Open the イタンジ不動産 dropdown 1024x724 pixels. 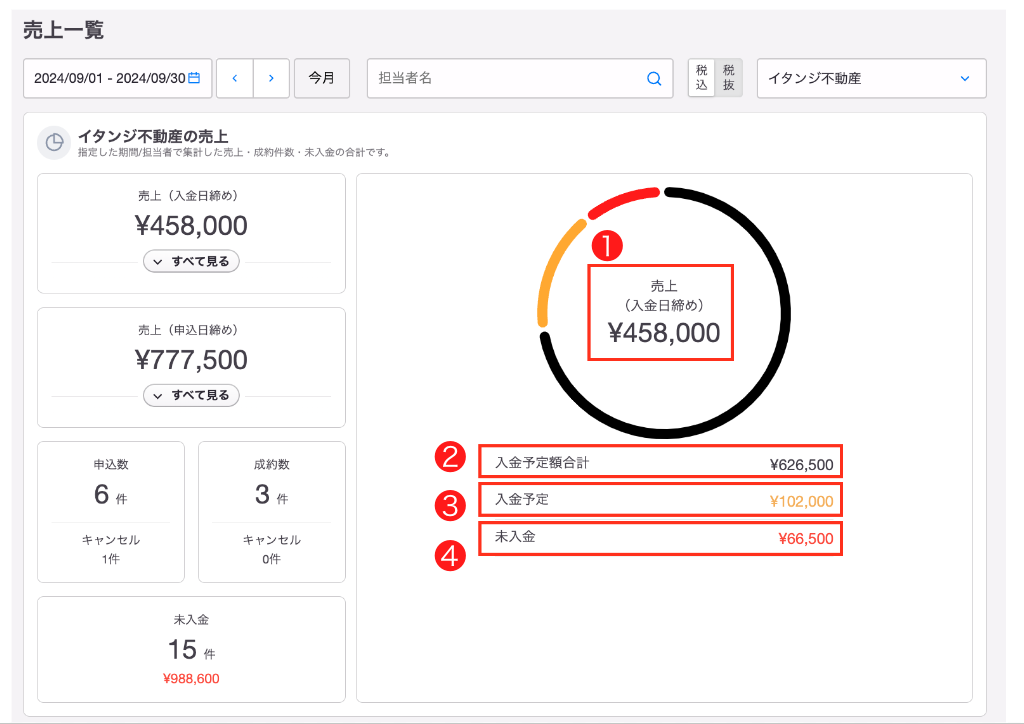pyautogui.click(x=871, y=78)
